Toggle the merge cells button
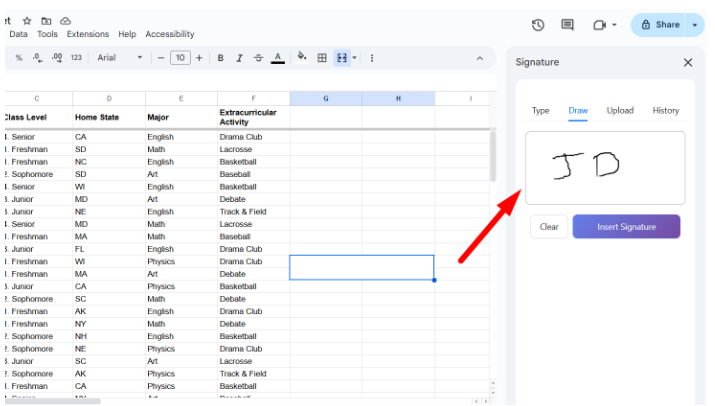Viewport: 715px width, 406px height. pos(342,58)
